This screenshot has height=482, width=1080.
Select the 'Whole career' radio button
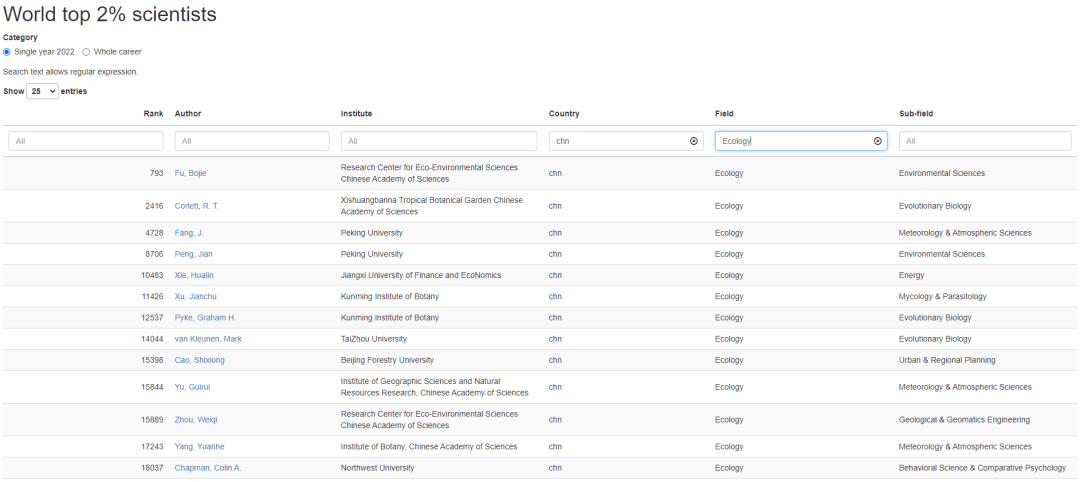86,52
